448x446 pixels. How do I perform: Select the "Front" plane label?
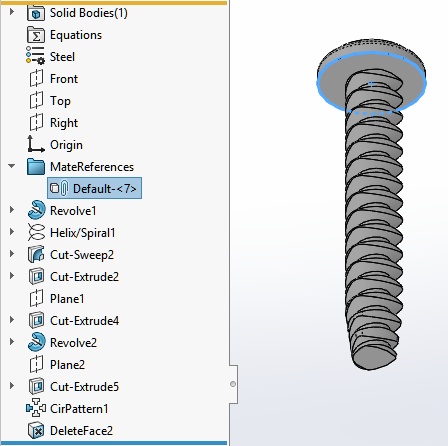(64, 79)
